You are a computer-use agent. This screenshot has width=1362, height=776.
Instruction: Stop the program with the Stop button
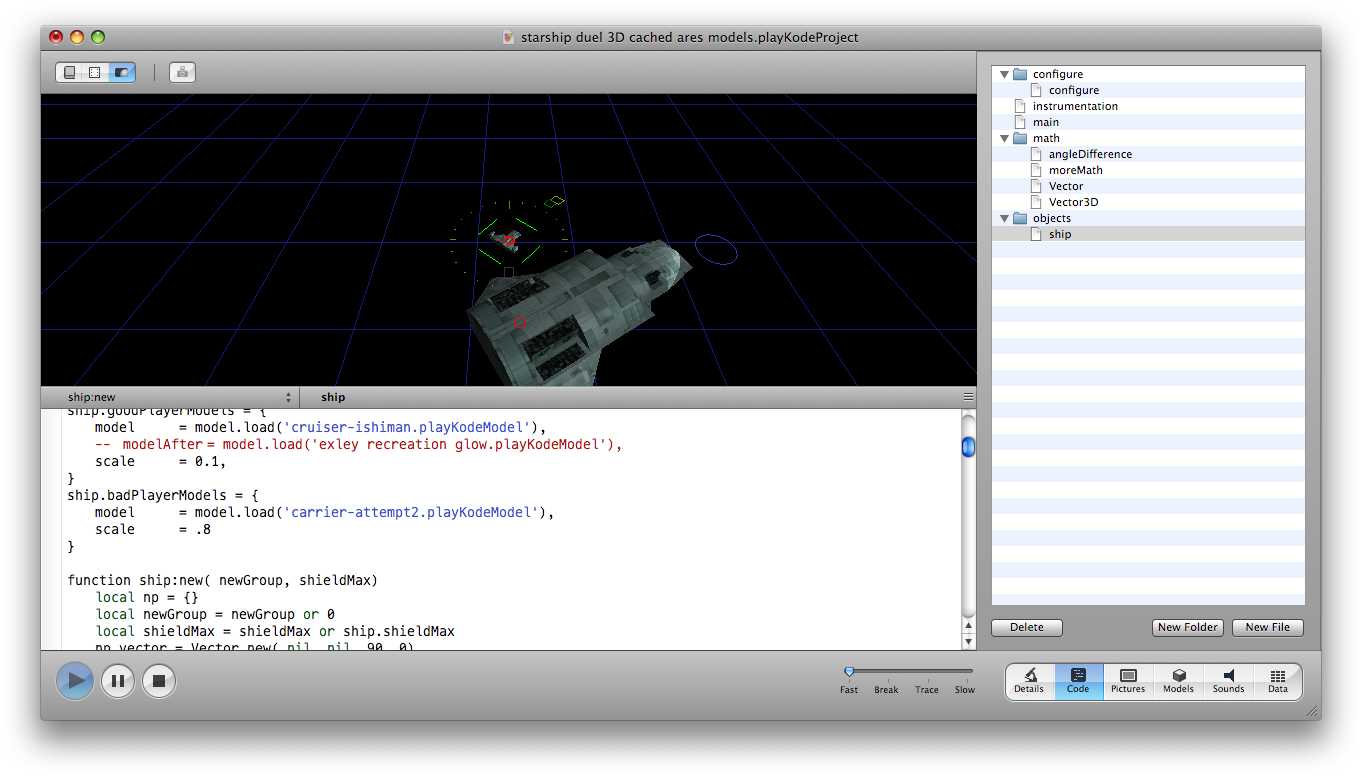point(159,681)
